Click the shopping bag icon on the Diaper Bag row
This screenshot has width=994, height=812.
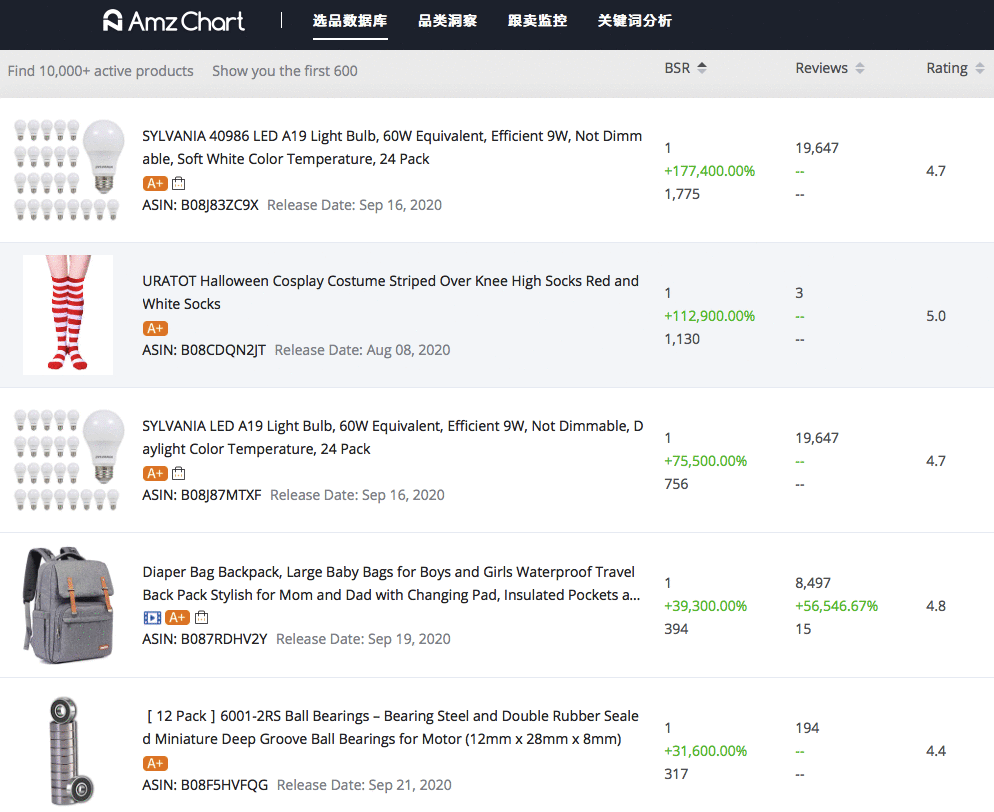click(202, 617)
